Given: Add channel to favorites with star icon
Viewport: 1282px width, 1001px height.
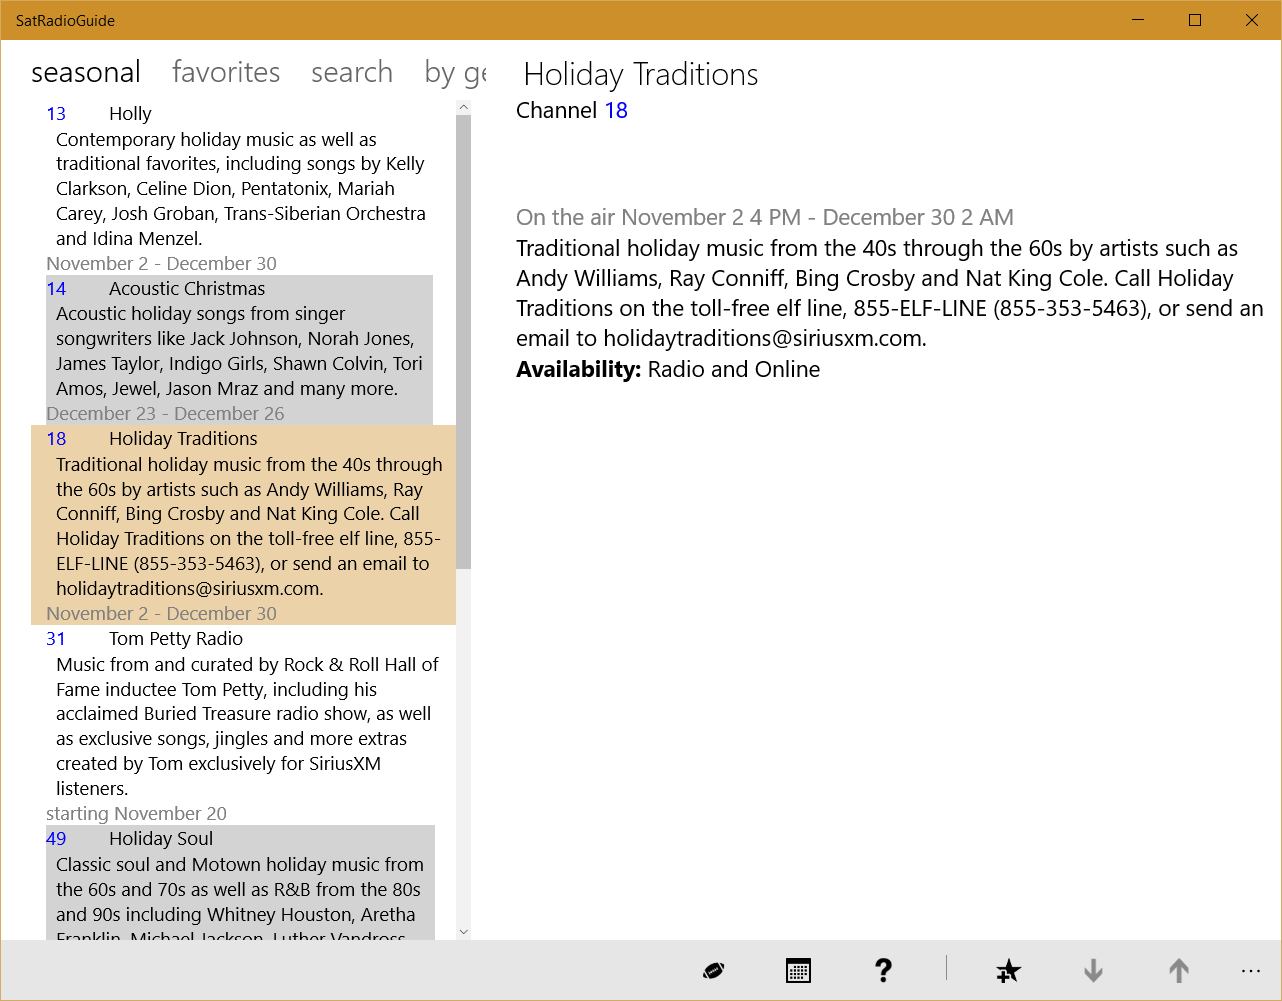Looking at the screenshot, I should click(1008, 970).
